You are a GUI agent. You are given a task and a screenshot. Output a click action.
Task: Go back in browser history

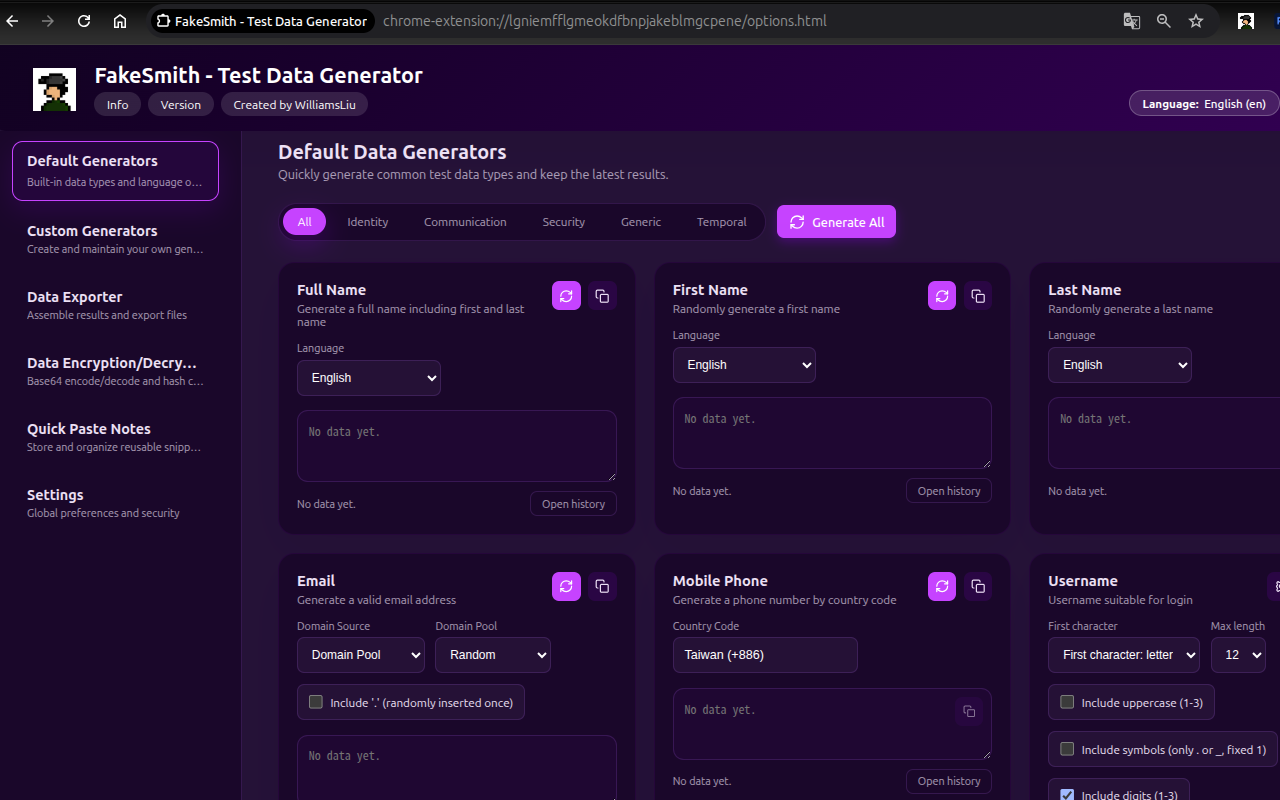12,21
